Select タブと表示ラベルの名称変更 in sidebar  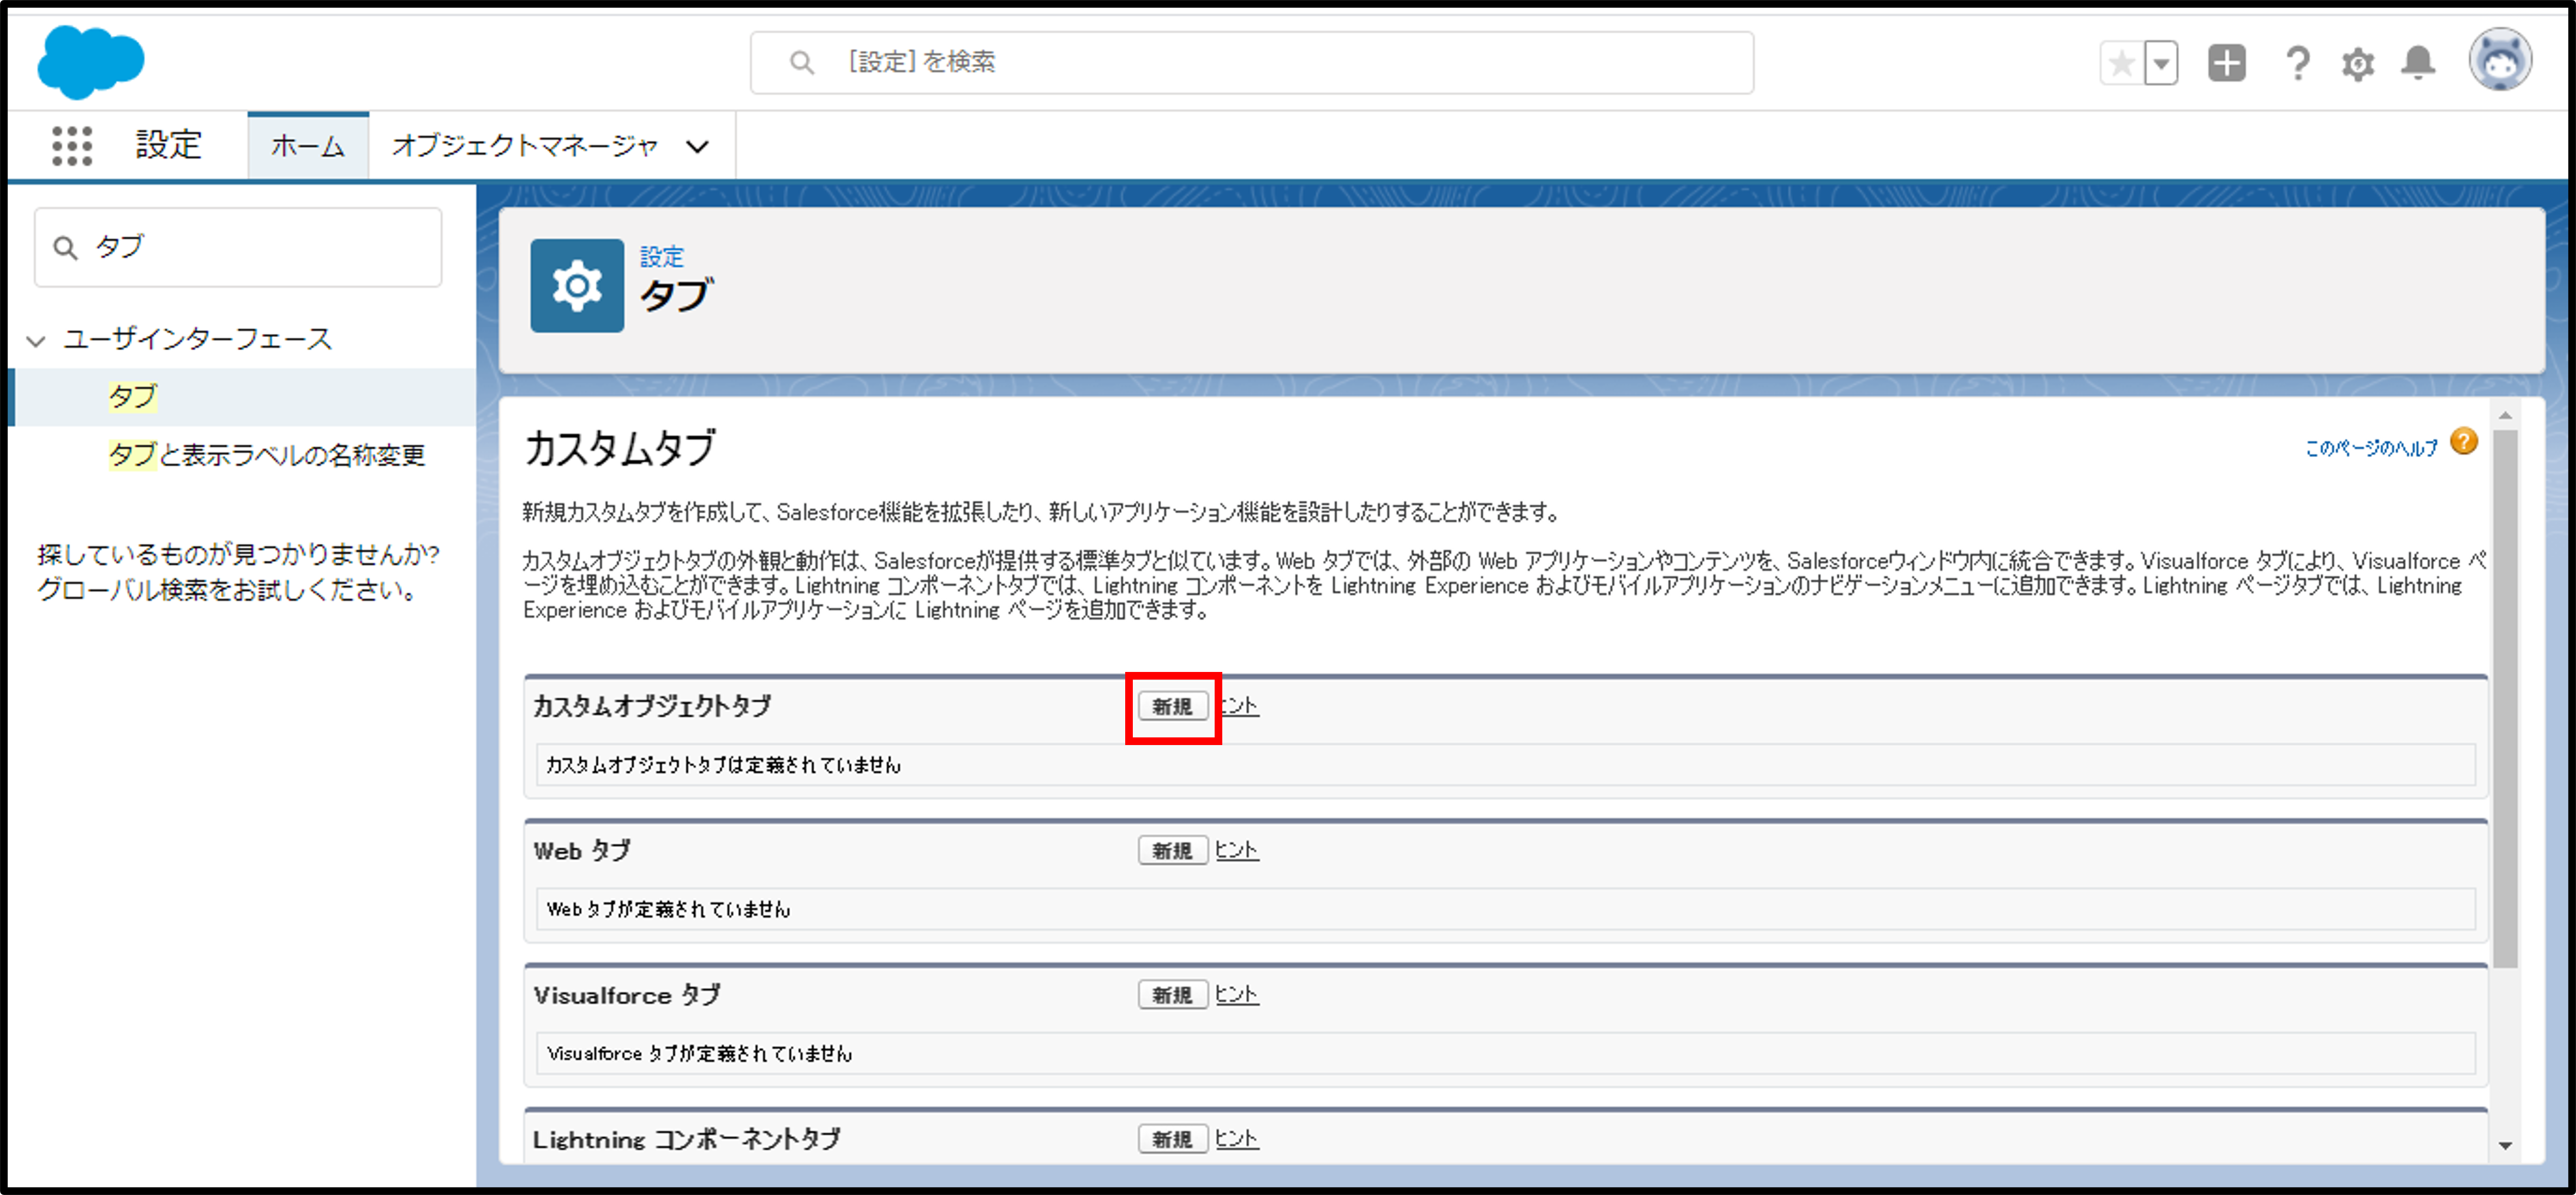coord(266,455)
